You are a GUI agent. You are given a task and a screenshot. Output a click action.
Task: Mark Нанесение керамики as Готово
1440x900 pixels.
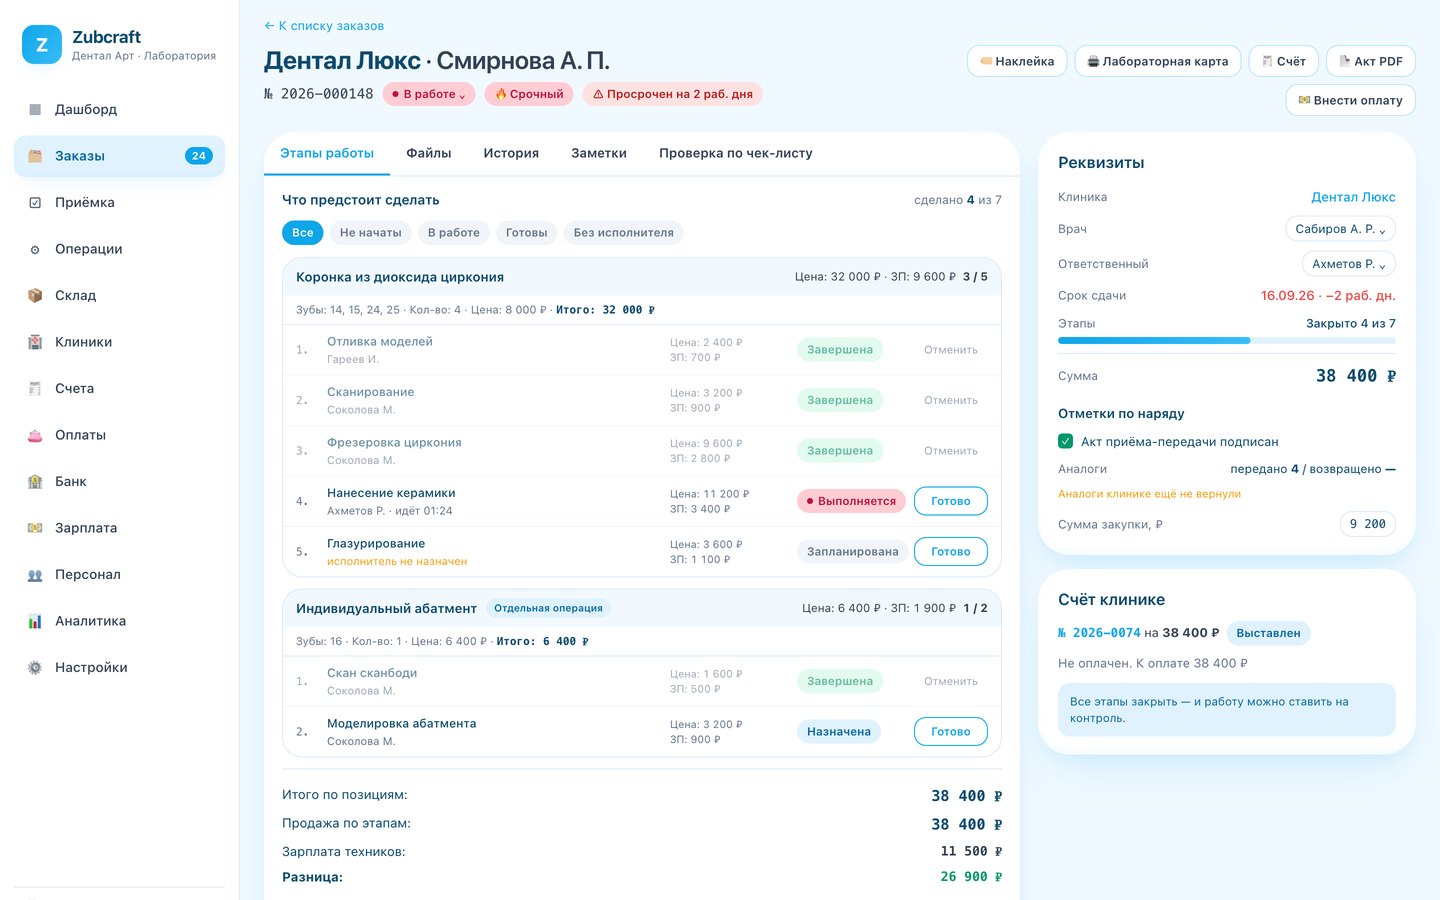pyautogui.click(x=951, y=501)
